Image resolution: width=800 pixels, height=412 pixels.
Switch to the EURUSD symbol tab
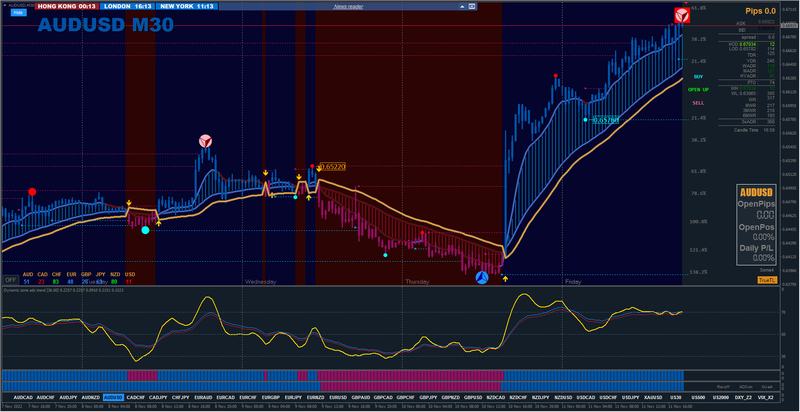337,397
